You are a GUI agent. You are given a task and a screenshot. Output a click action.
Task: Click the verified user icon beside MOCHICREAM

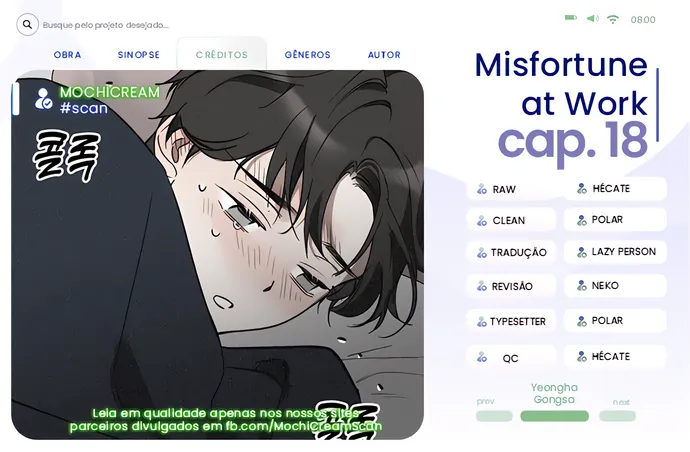(43, 99)
